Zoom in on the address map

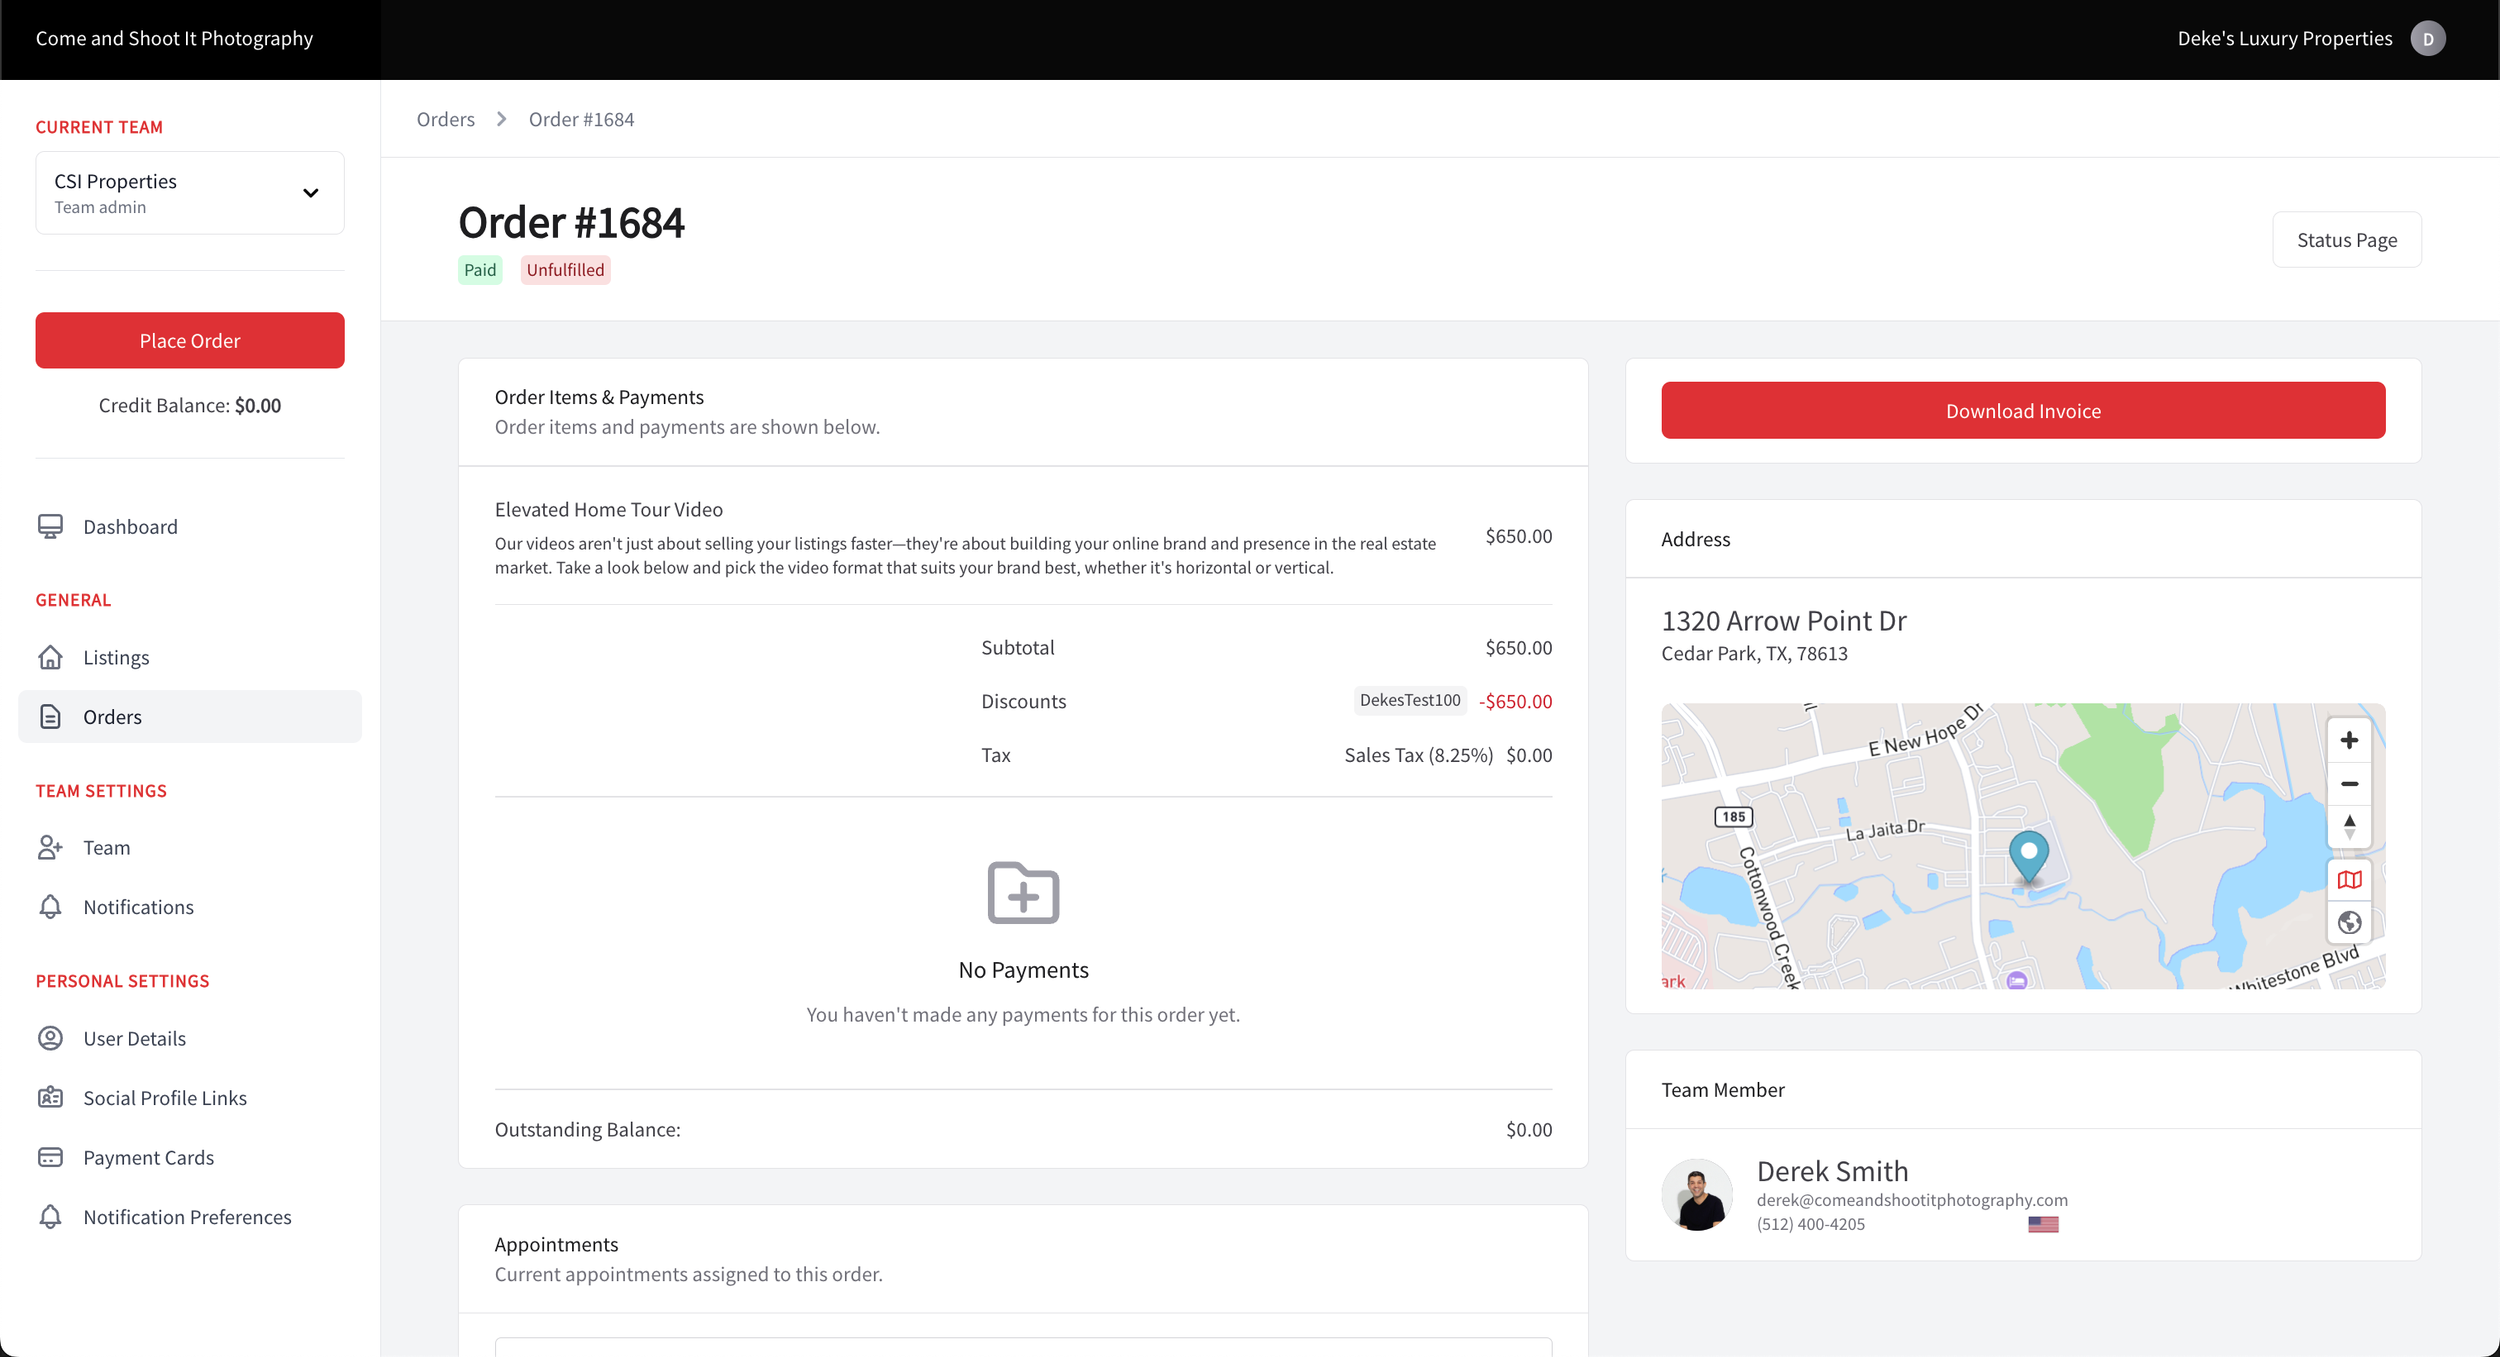(x=2348, y=740)
